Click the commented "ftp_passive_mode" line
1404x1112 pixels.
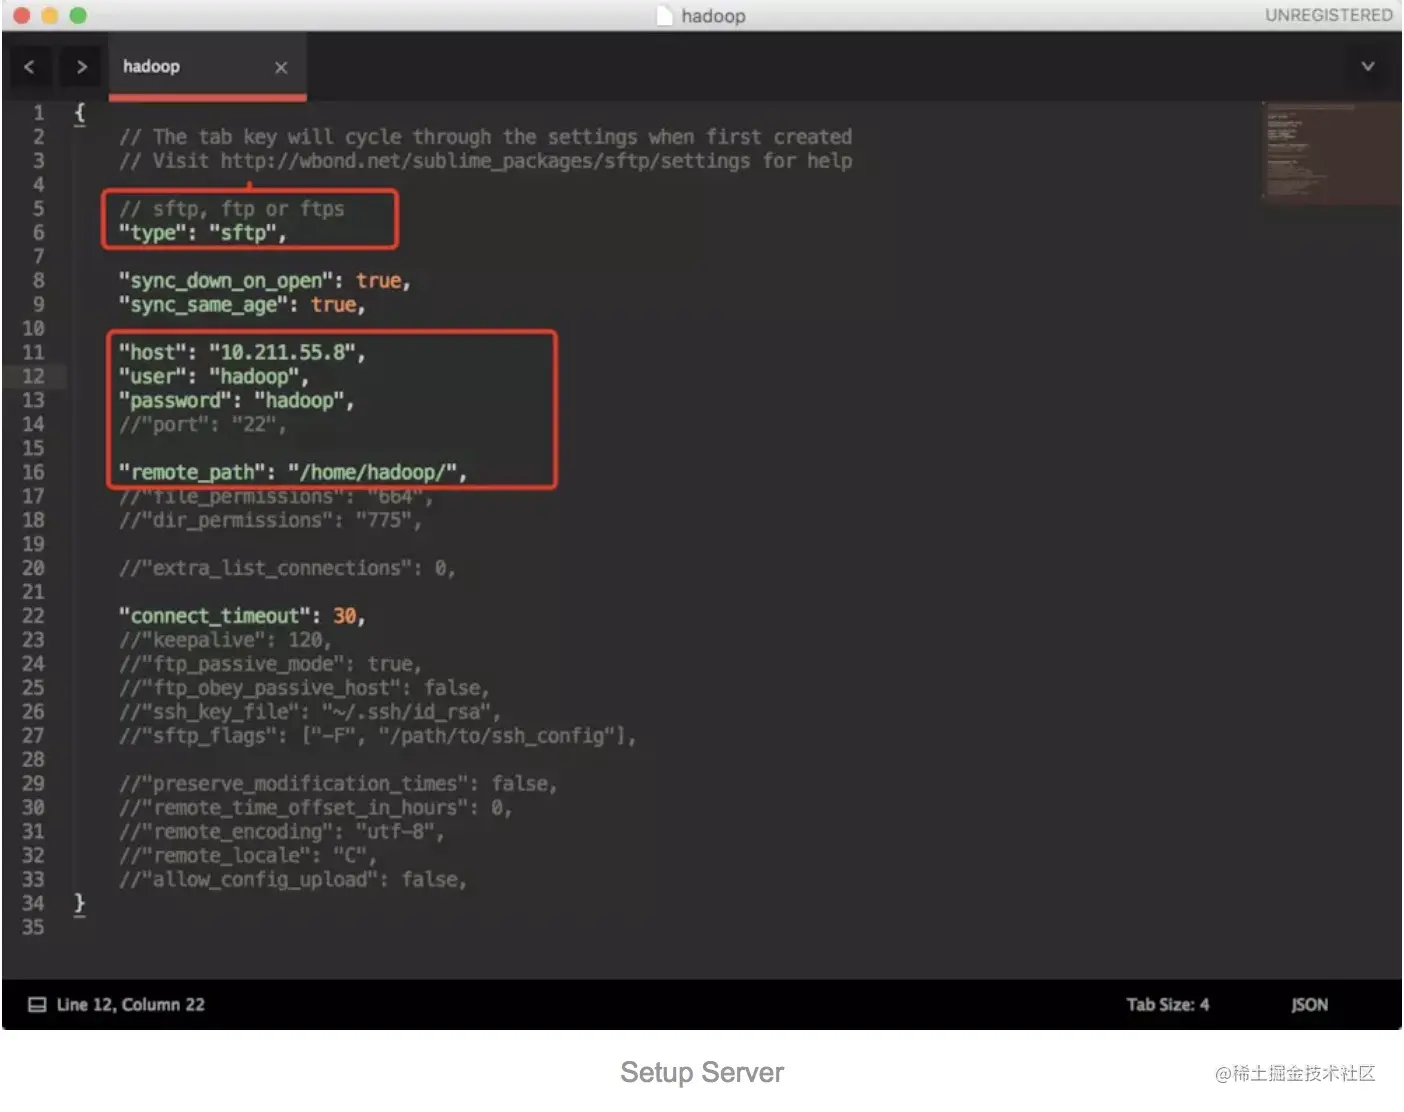coord(270,664)
